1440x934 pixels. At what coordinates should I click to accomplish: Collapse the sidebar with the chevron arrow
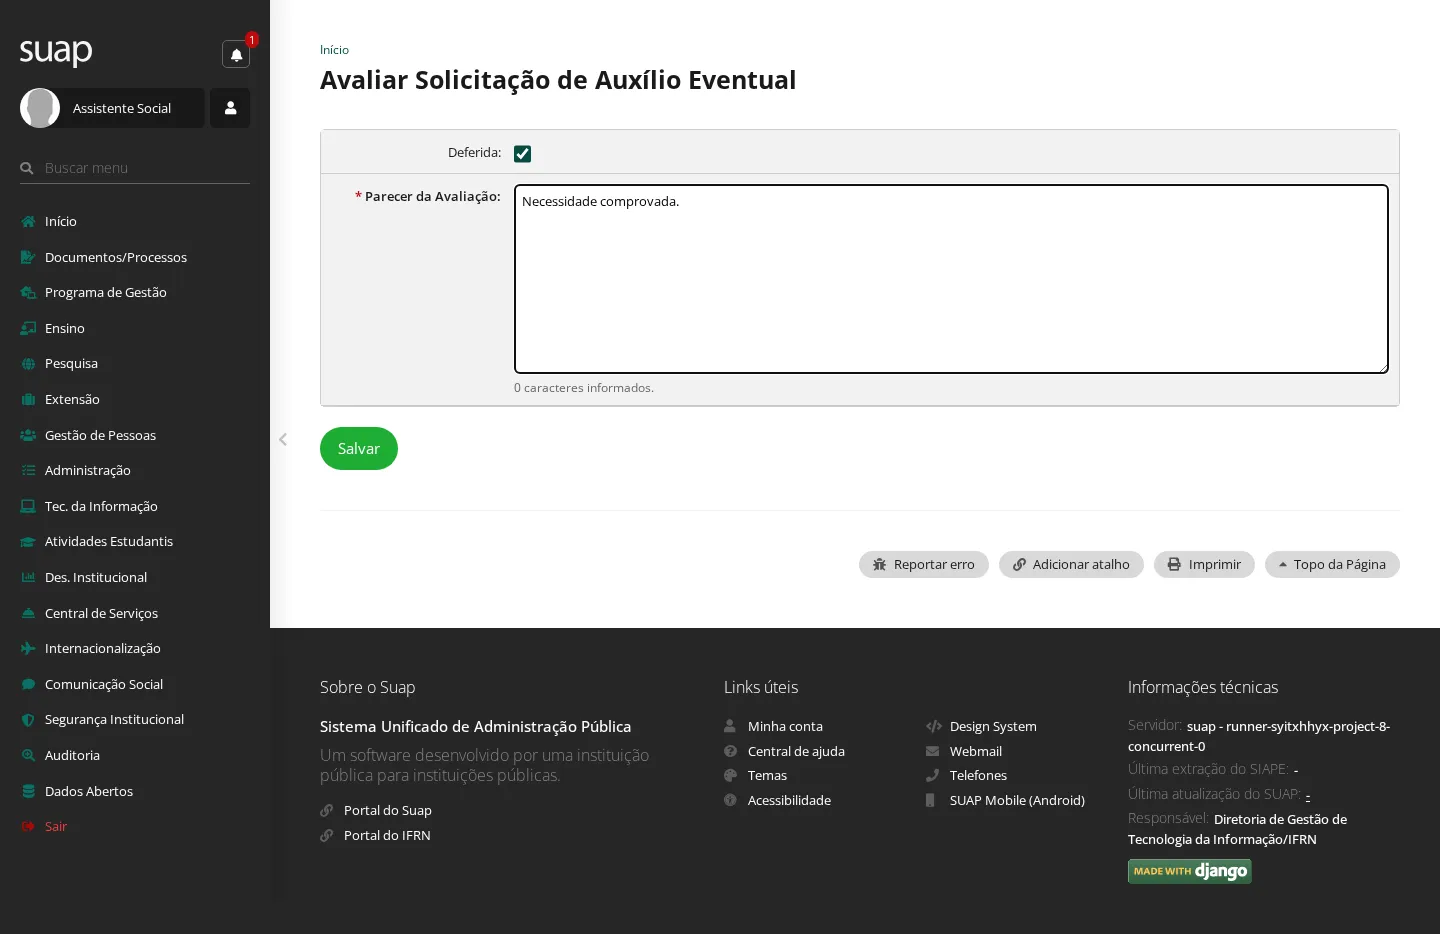point(283,439)
